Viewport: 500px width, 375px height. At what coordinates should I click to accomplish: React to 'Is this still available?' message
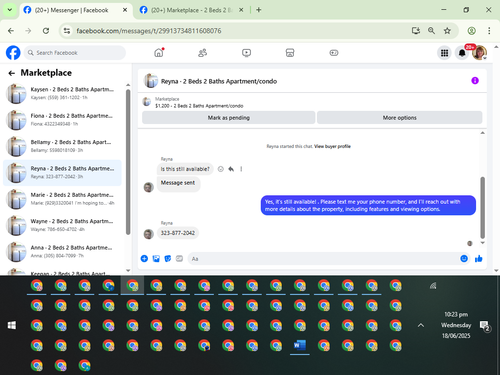(x=221, y=169)
